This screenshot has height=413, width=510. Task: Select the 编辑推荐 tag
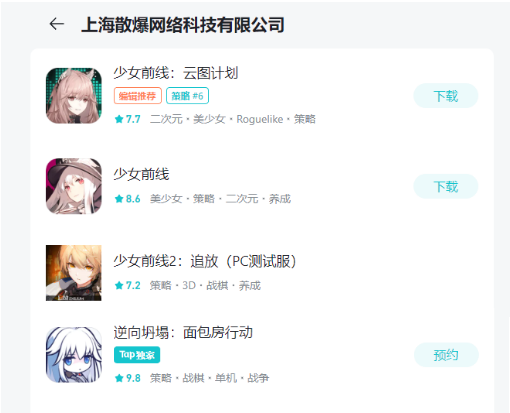[138, 96]
